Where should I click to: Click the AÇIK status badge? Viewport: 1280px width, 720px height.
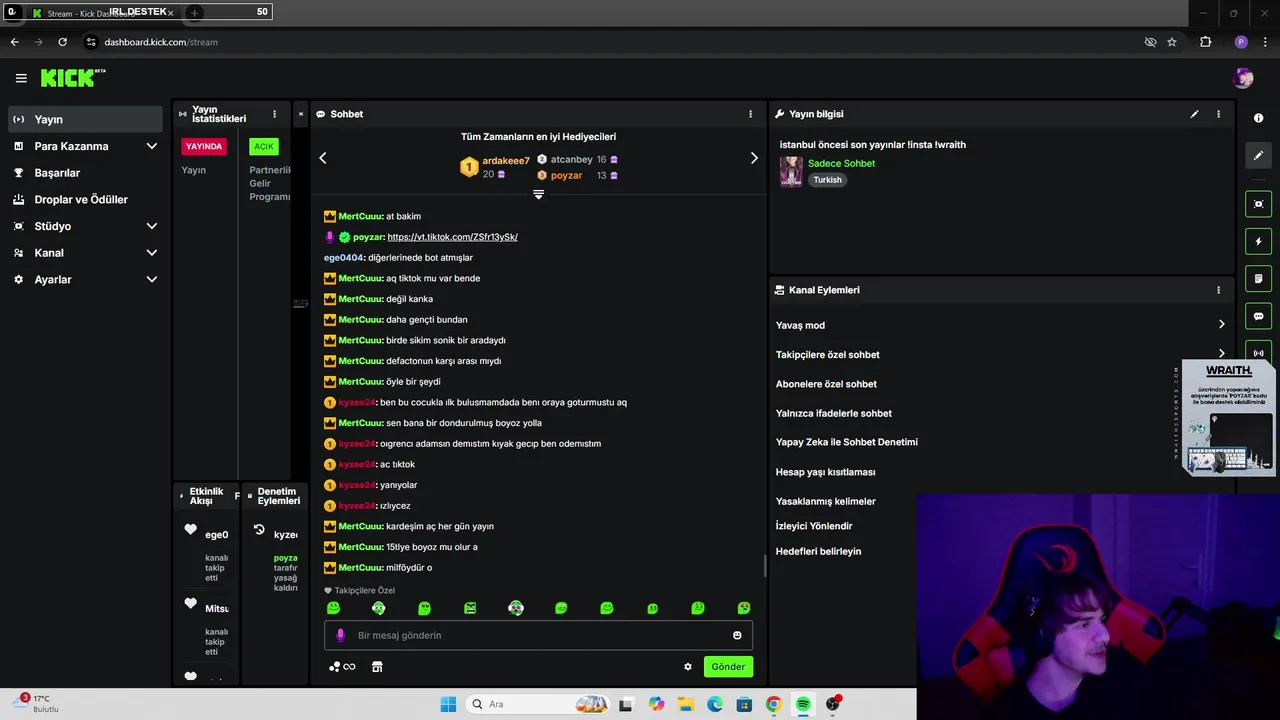click(264, 146)
